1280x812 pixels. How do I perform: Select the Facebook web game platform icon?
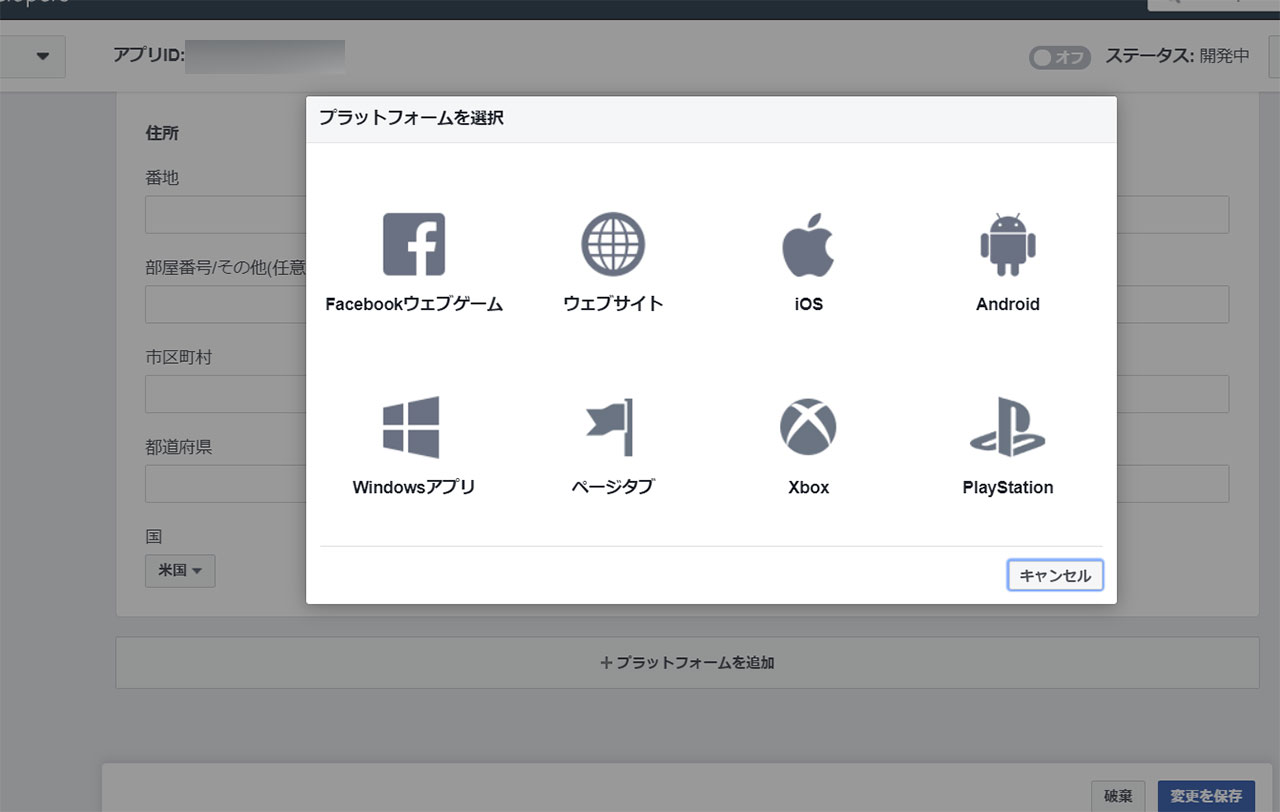[x=414, y=244]
